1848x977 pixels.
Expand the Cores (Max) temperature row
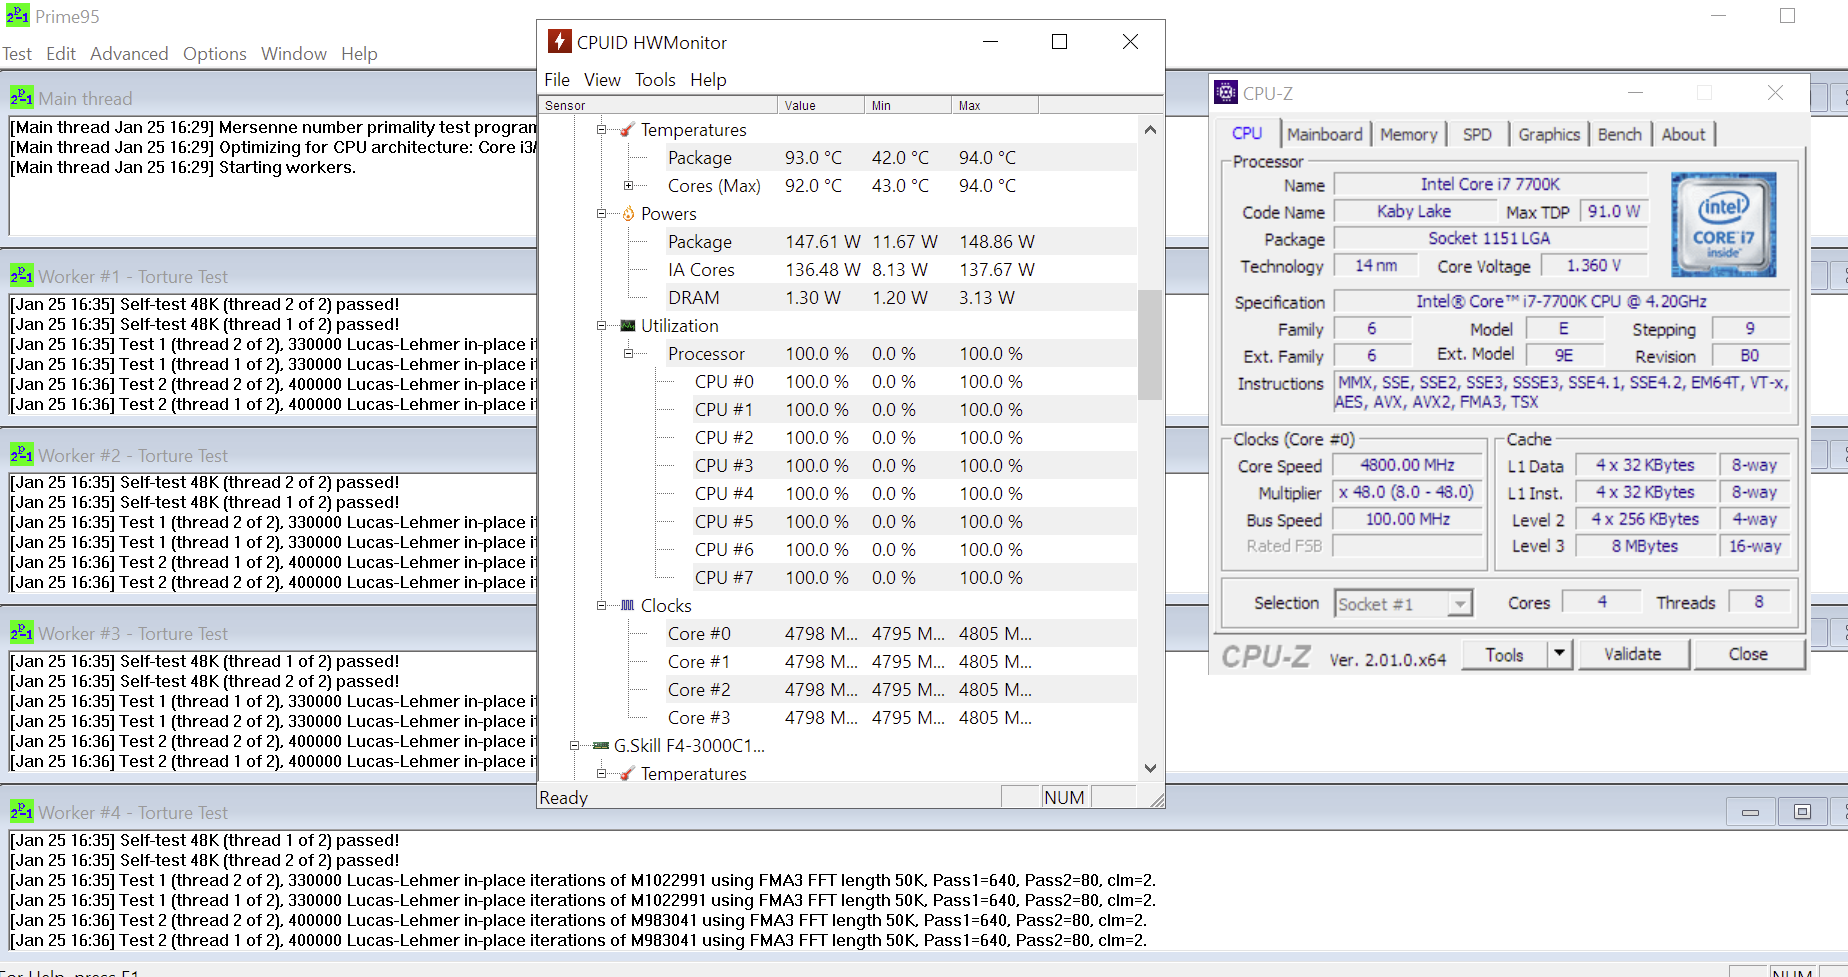pyautogui.click(x=628, y=186)
